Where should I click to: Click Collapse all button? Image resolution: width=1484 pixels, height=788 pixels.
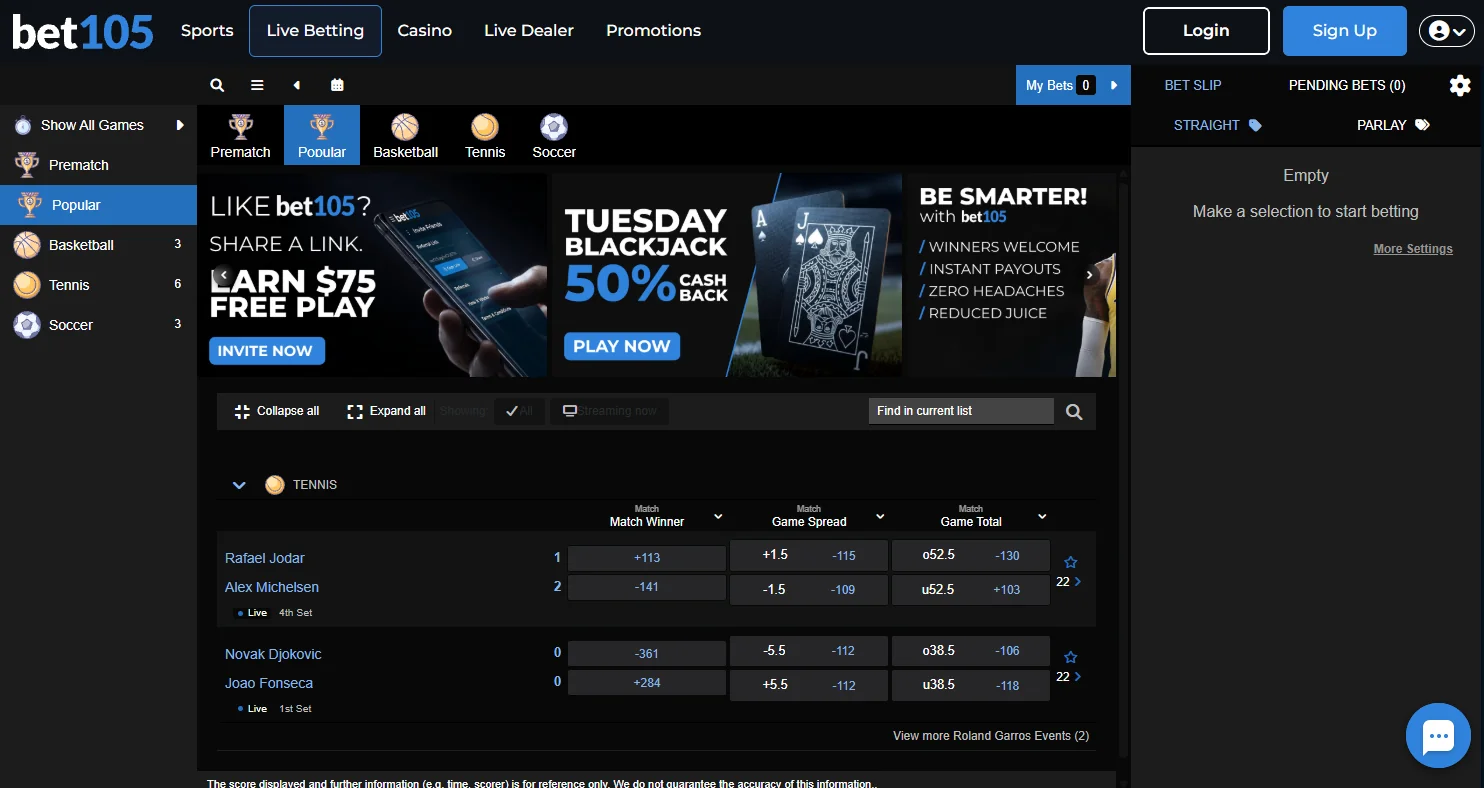coord(277,411)
